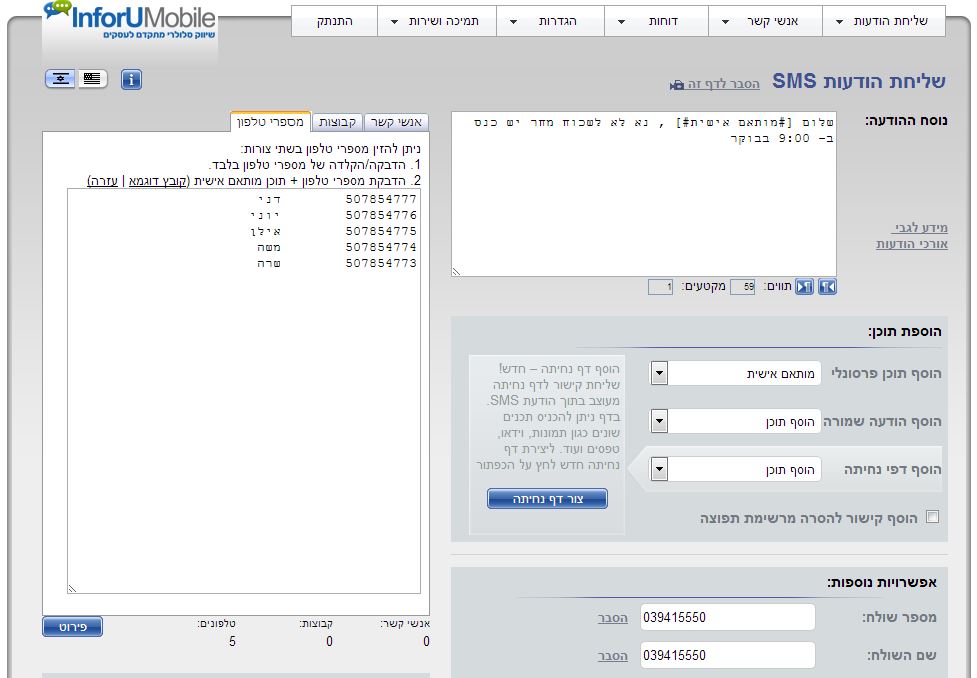Open the 'הוסף דפי נחיתה' dropdown
The image size is (977, 678).
pos(659,469)
